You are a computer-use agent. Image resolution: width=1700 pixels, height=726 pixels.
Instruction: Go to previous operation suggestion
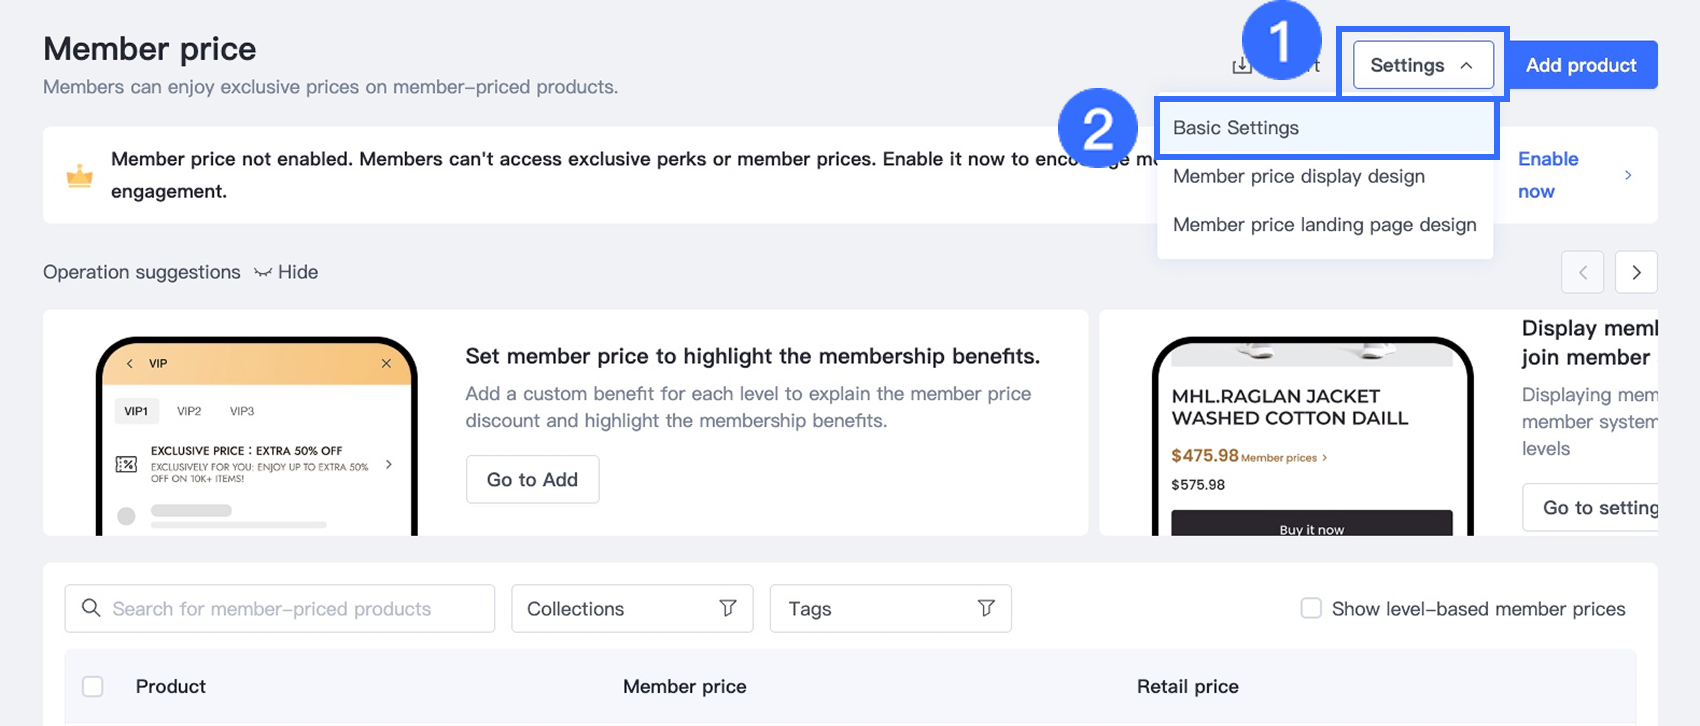pyautogui.click(x=1582, y=272)
